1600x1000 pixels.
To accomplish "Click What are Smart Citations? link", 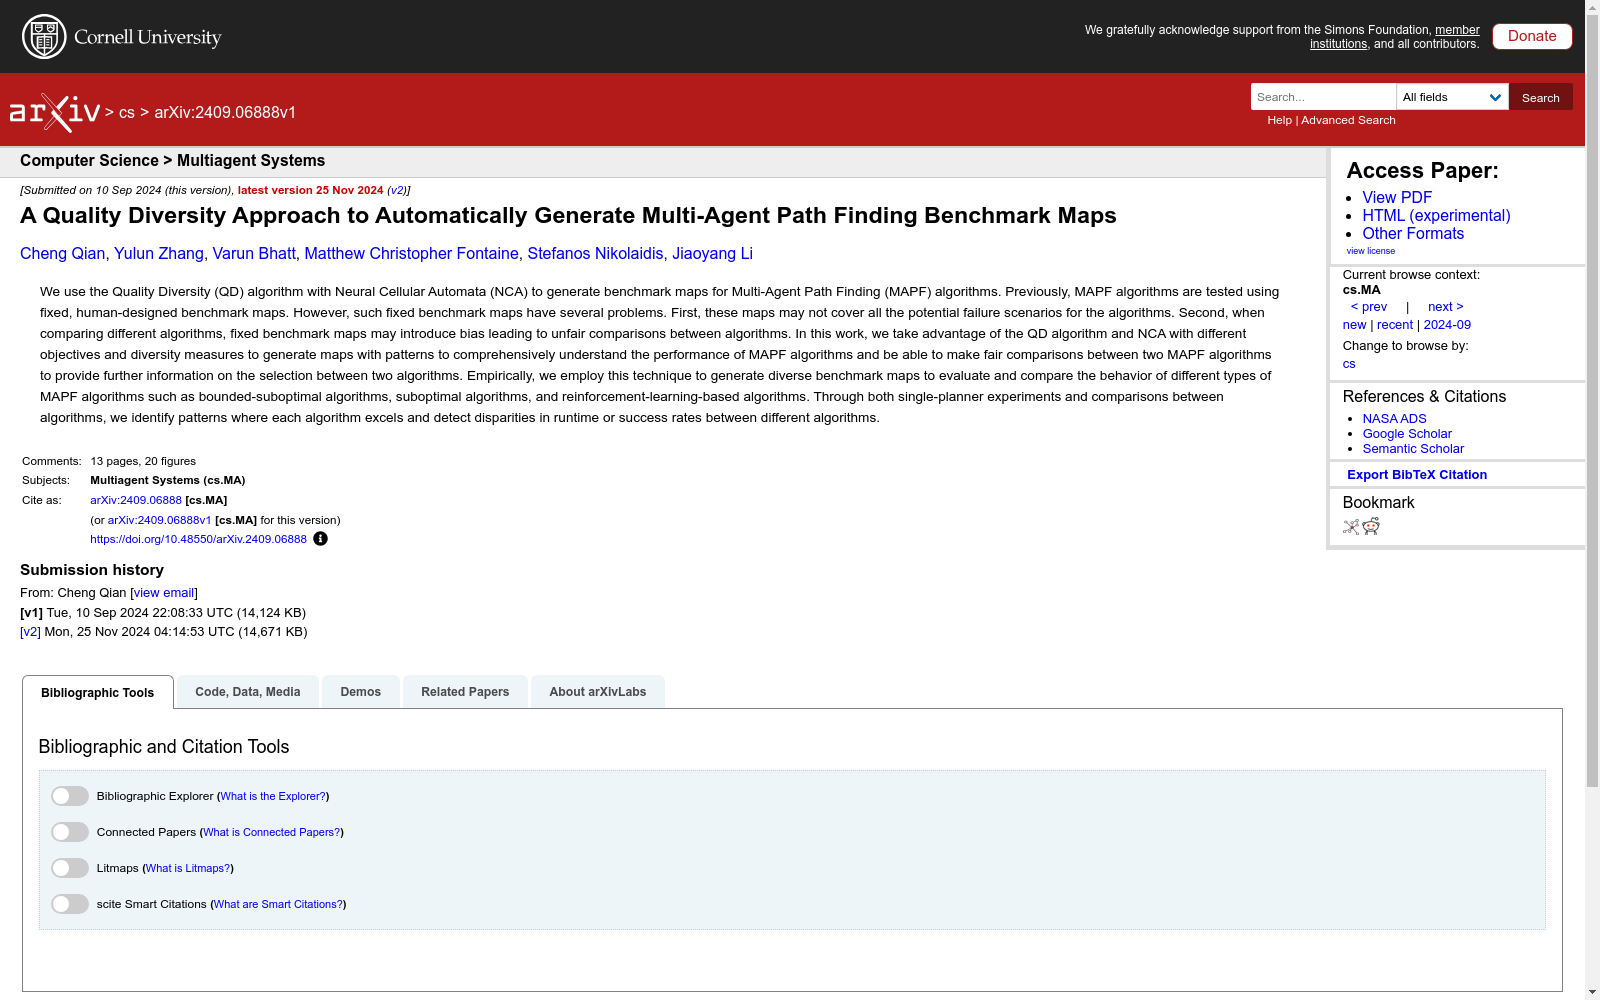I will [x=278, y=904].
